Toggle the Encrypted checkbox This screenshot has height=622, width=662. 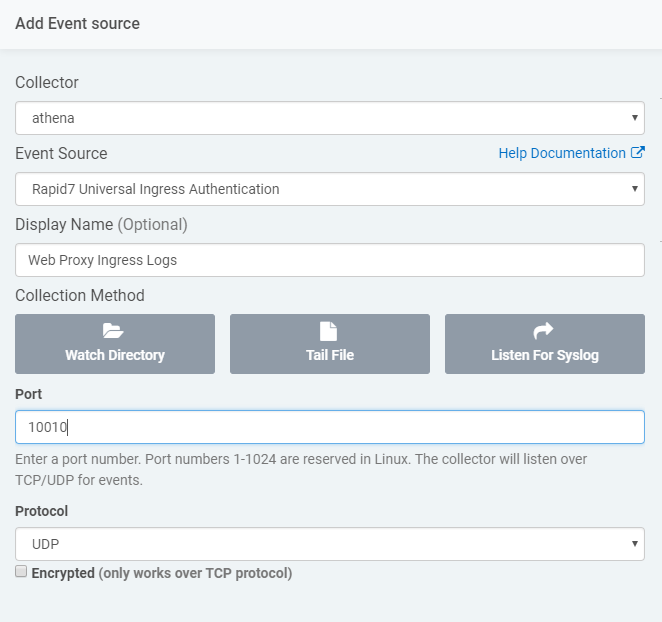(x=21, y=573)
